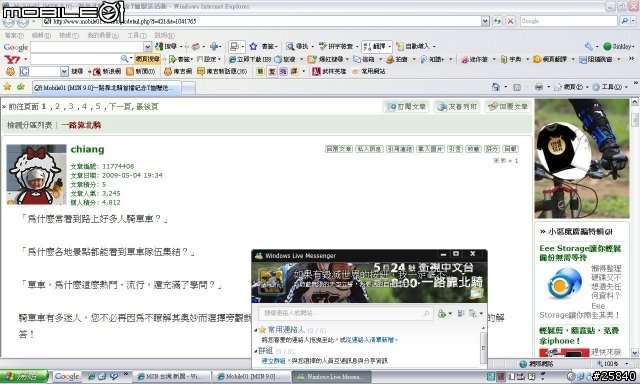Expand the Yahoo toolbar overflow chevron
This screenshot has height=384, width=640.
pos(631,59)
